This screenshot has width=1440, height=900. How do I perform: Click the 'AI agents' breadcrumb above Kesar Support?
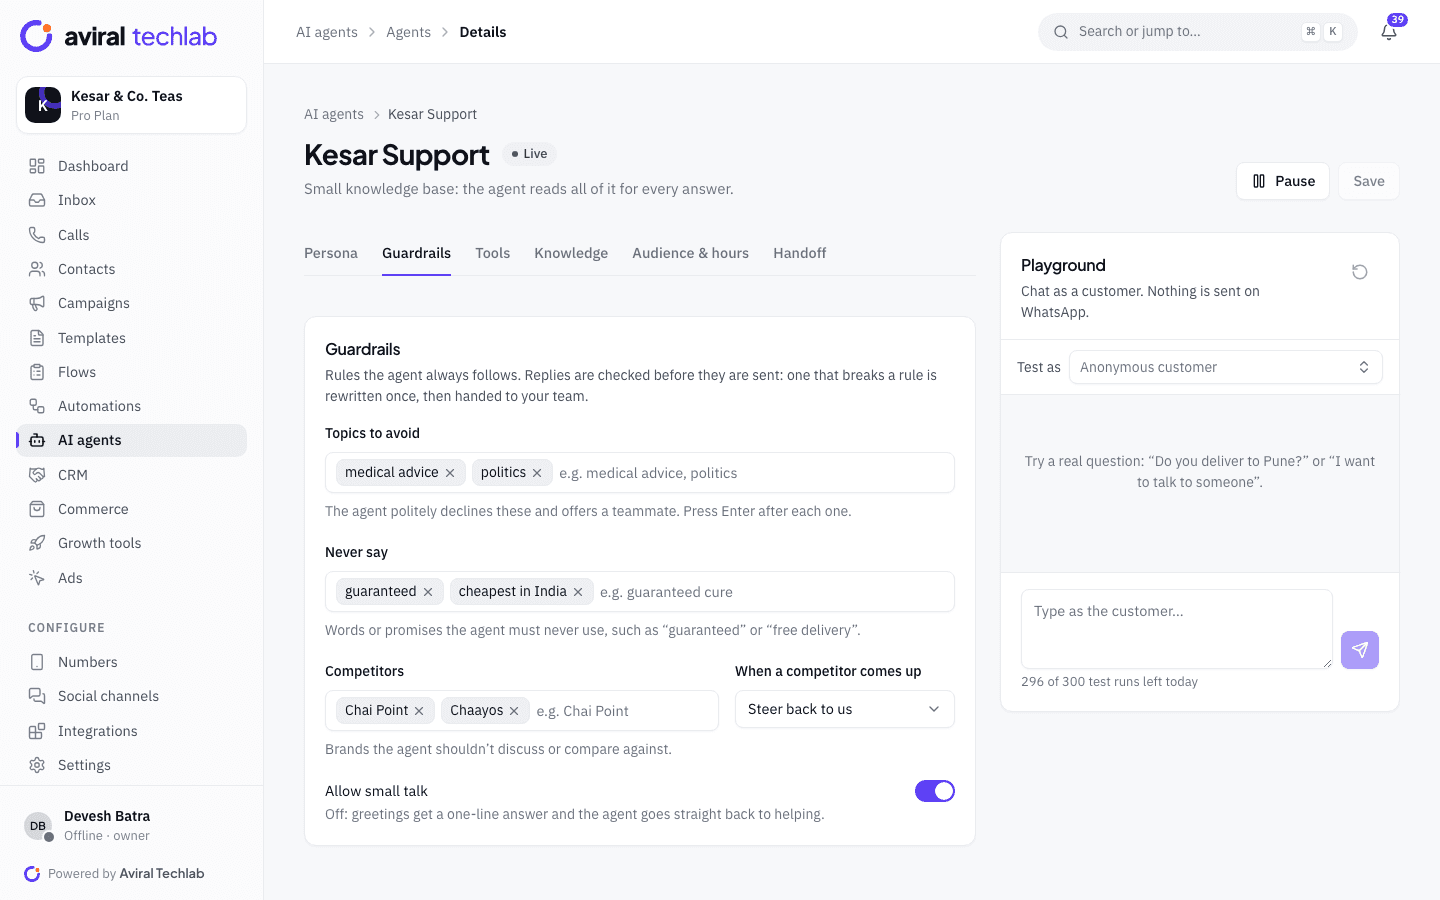[x=334, y=114]
